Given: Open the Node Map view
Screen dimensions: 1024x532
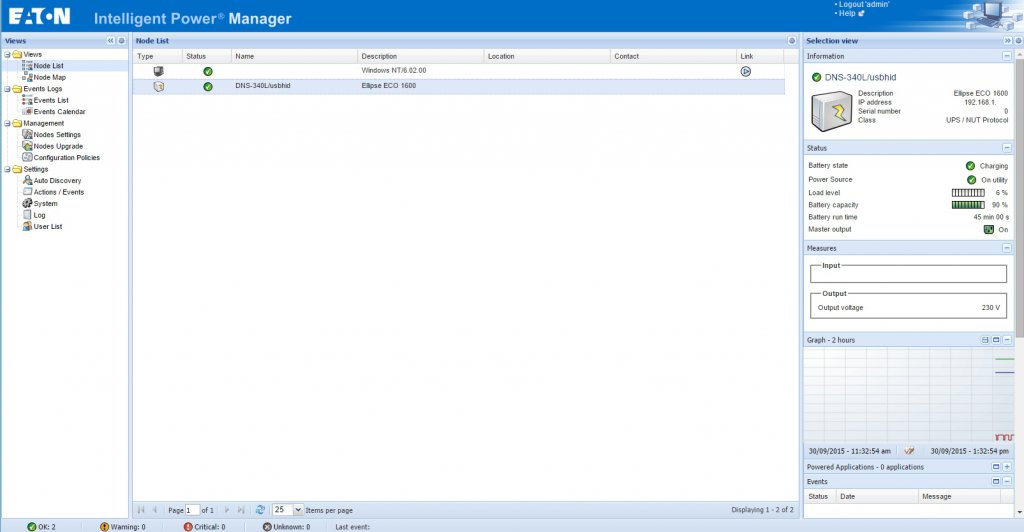Looking at the screenshot, I should (x=49, y=77).
